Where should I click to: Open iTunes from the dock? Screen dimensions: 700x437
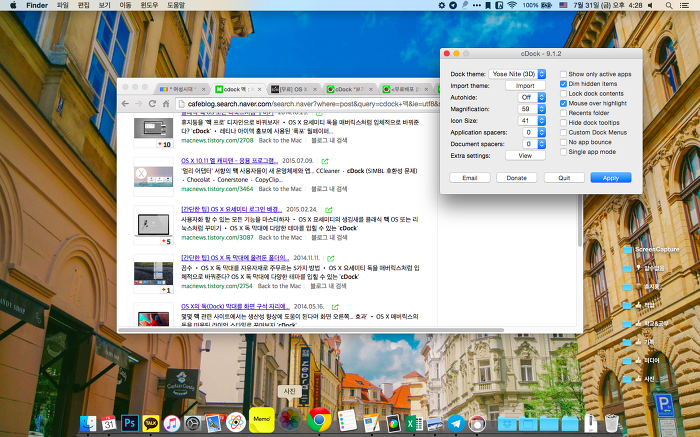pyautogui.click(x=172, y=423)
